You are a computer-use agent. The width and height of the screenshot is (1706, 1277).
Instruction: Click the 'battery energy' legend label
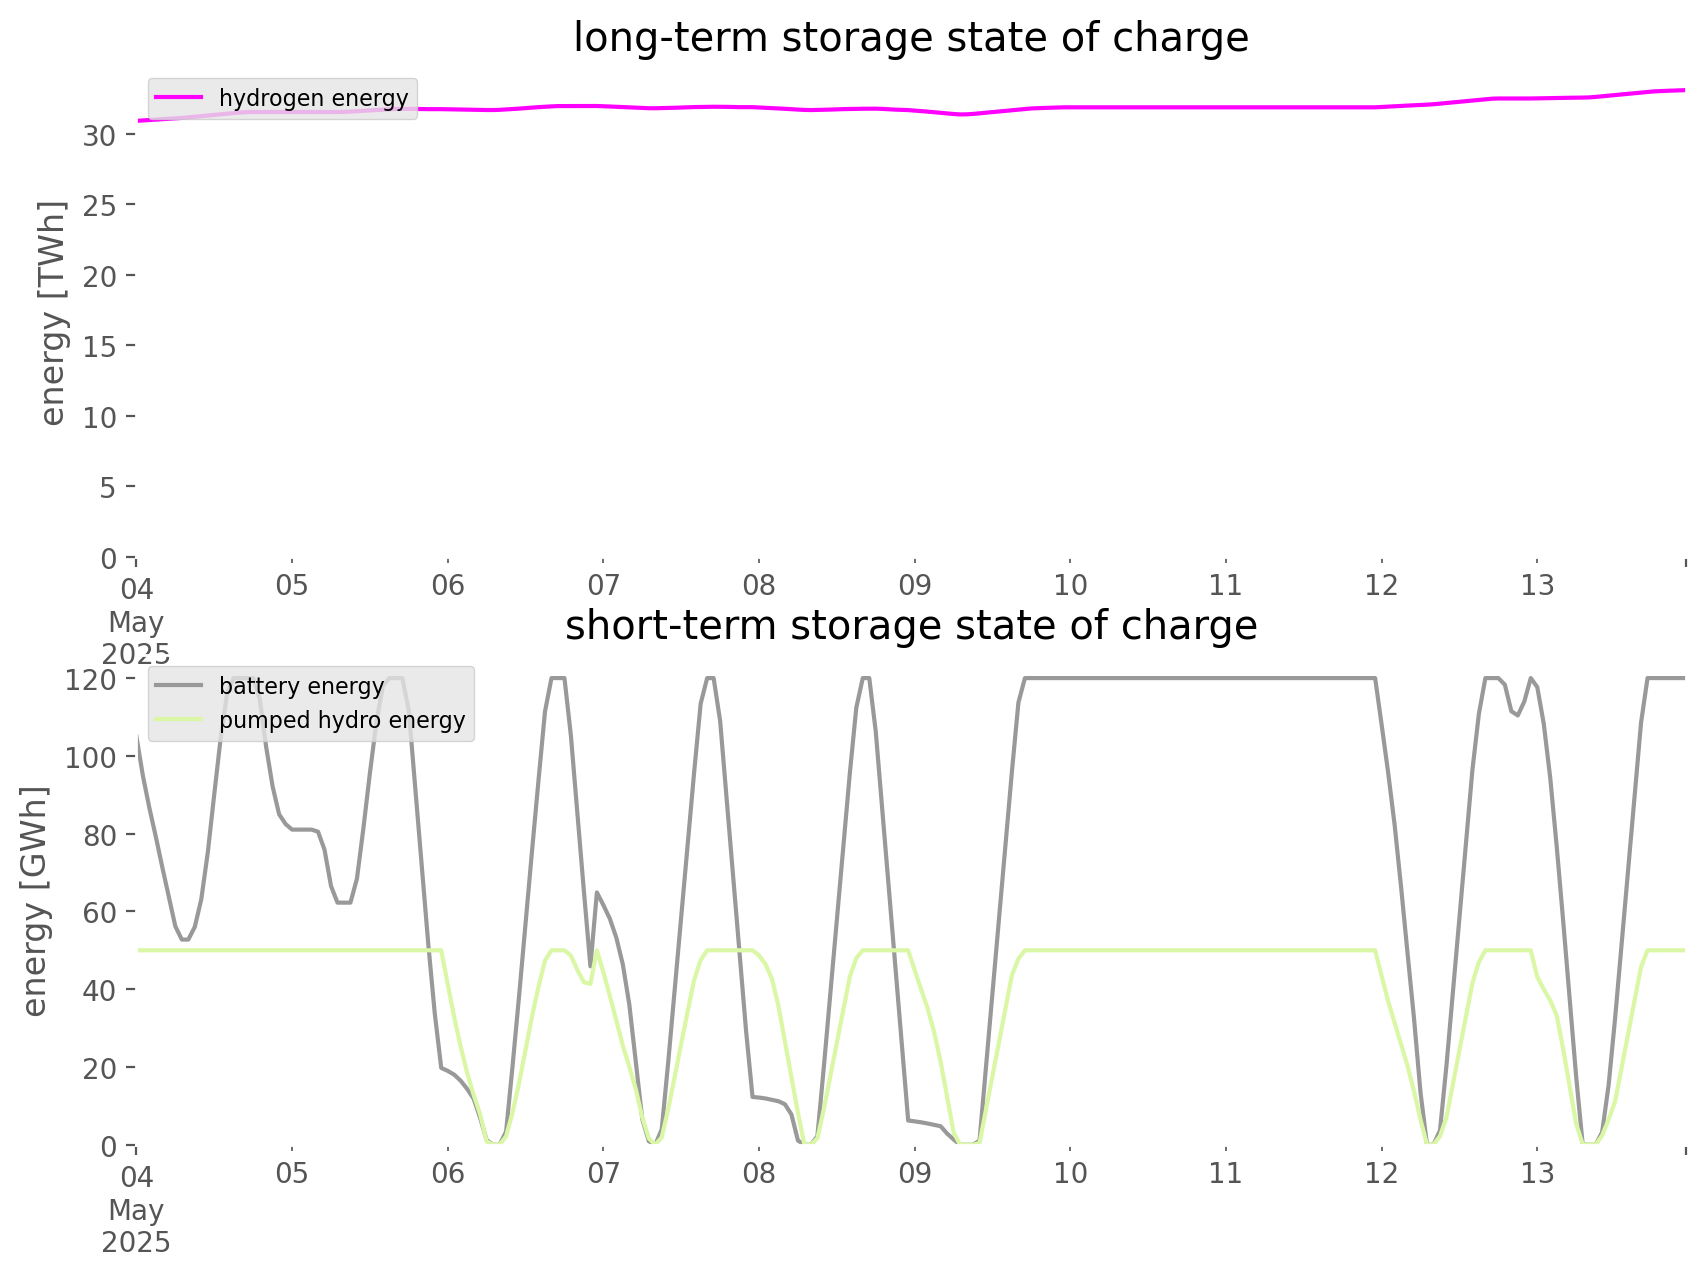coord(302,686)
